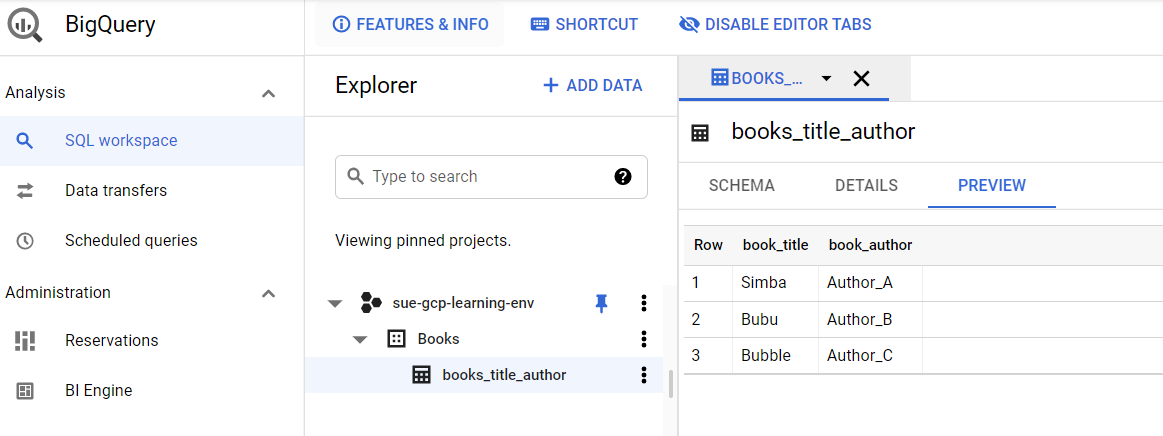This screenshot has width=1163, height=436.
Task: Unpin the sue-gcp-learning-env project with the pin icon
Action: click(x=602, y=303)
